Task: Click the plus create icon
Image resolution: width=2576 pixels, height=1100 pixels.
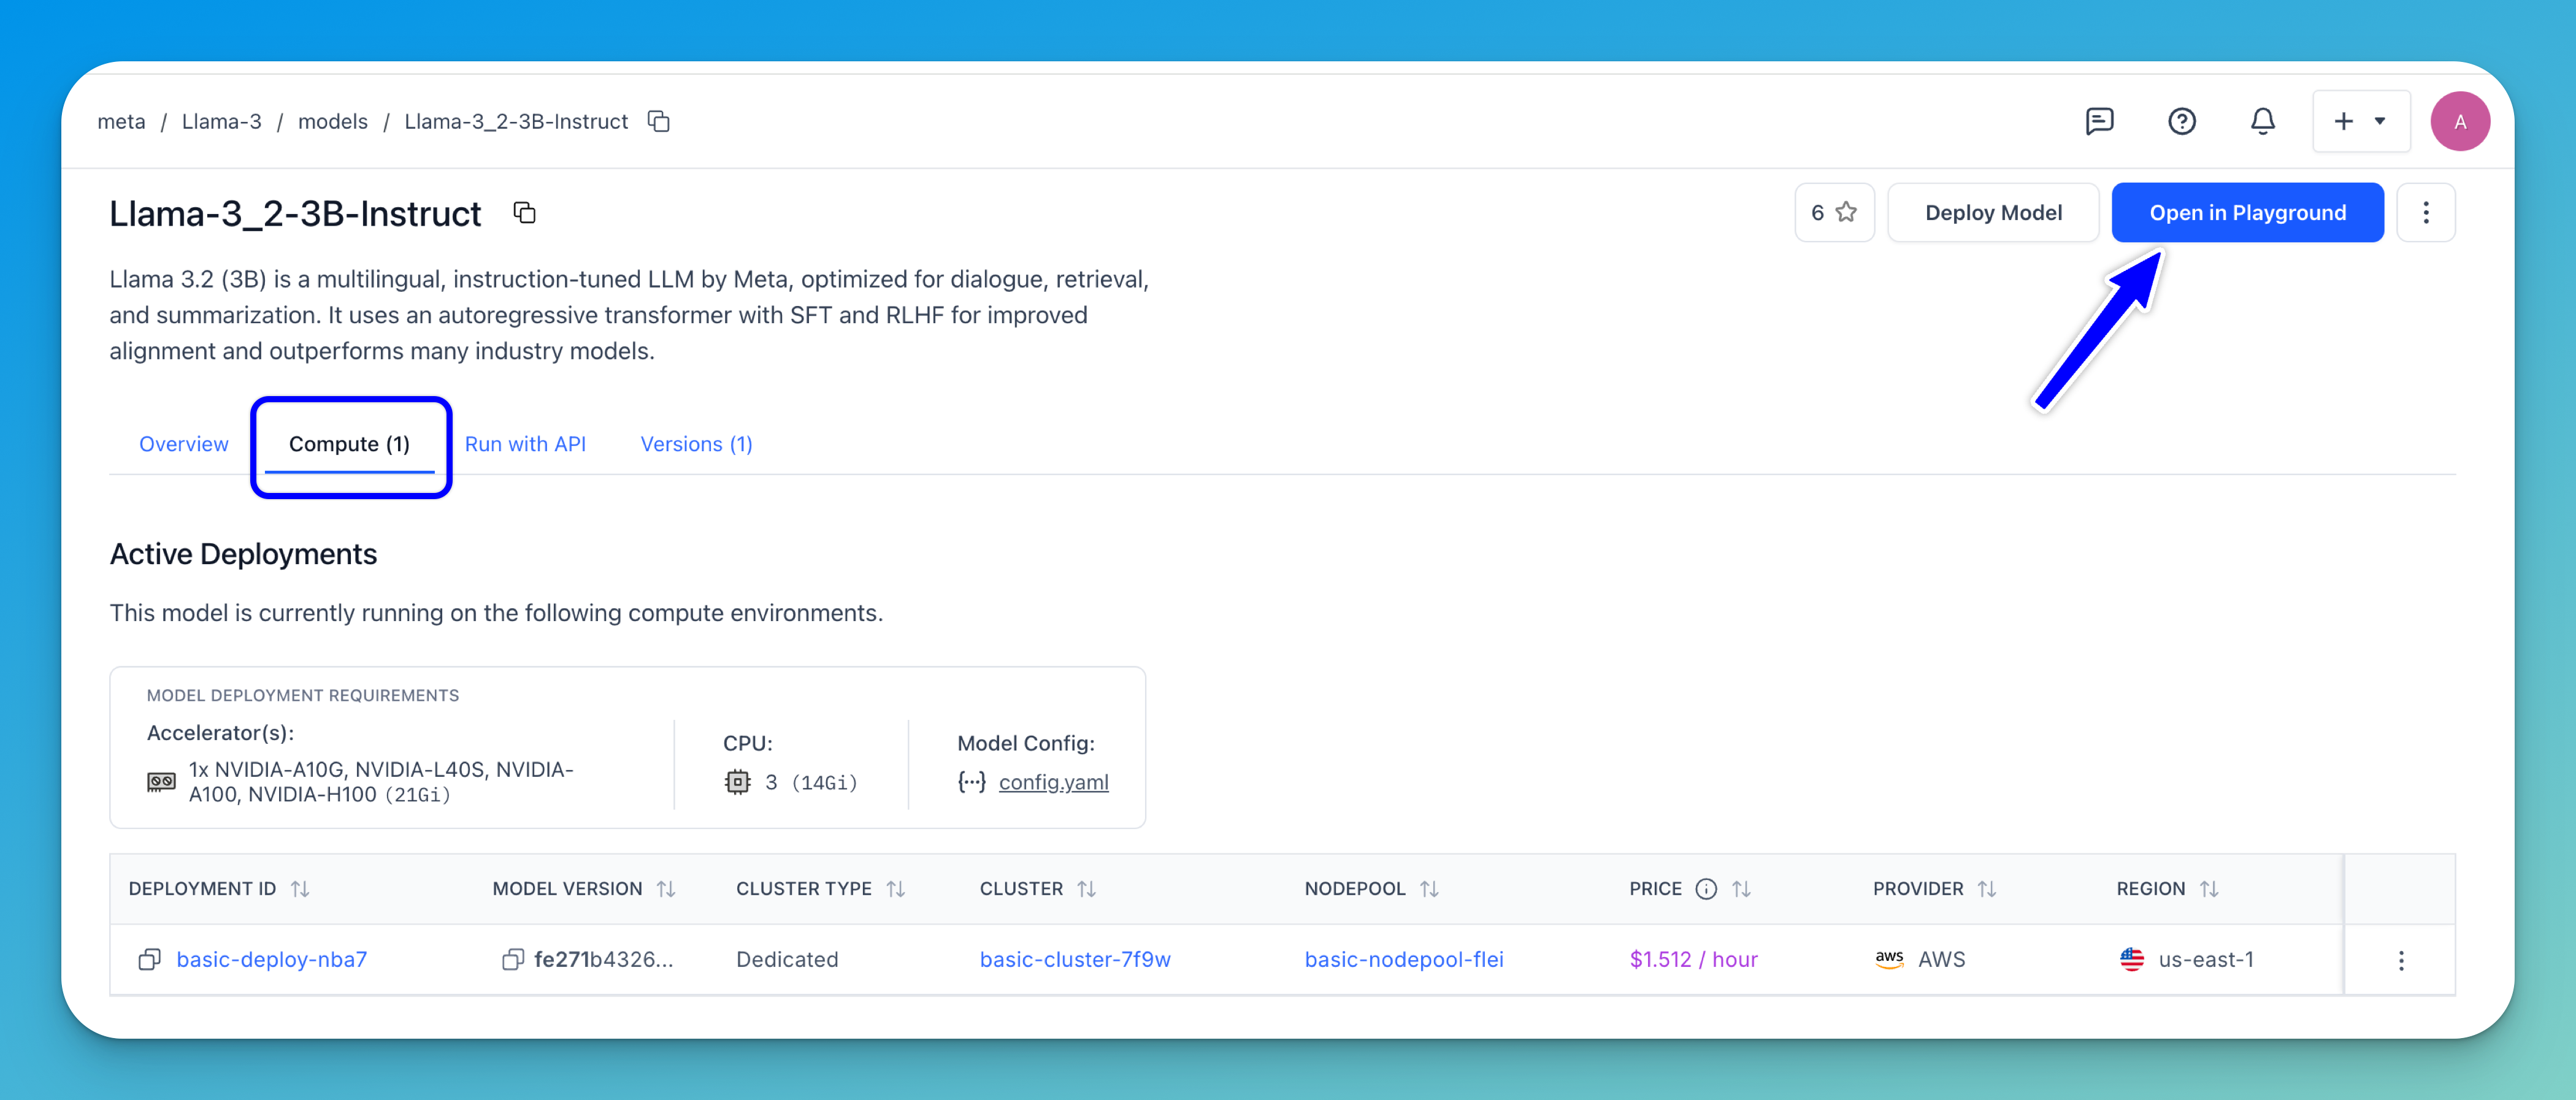Action: 2343,121
